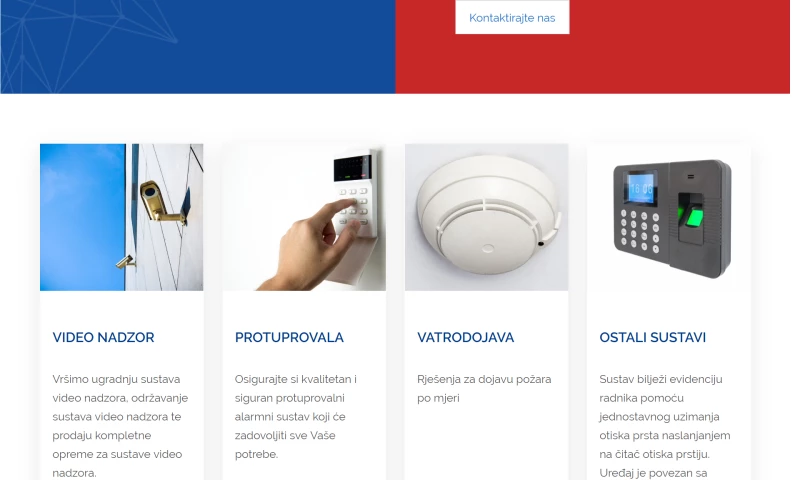Open the smoke detector image
The height and width of the screenshot is (480, 800).
click(486, 217)
